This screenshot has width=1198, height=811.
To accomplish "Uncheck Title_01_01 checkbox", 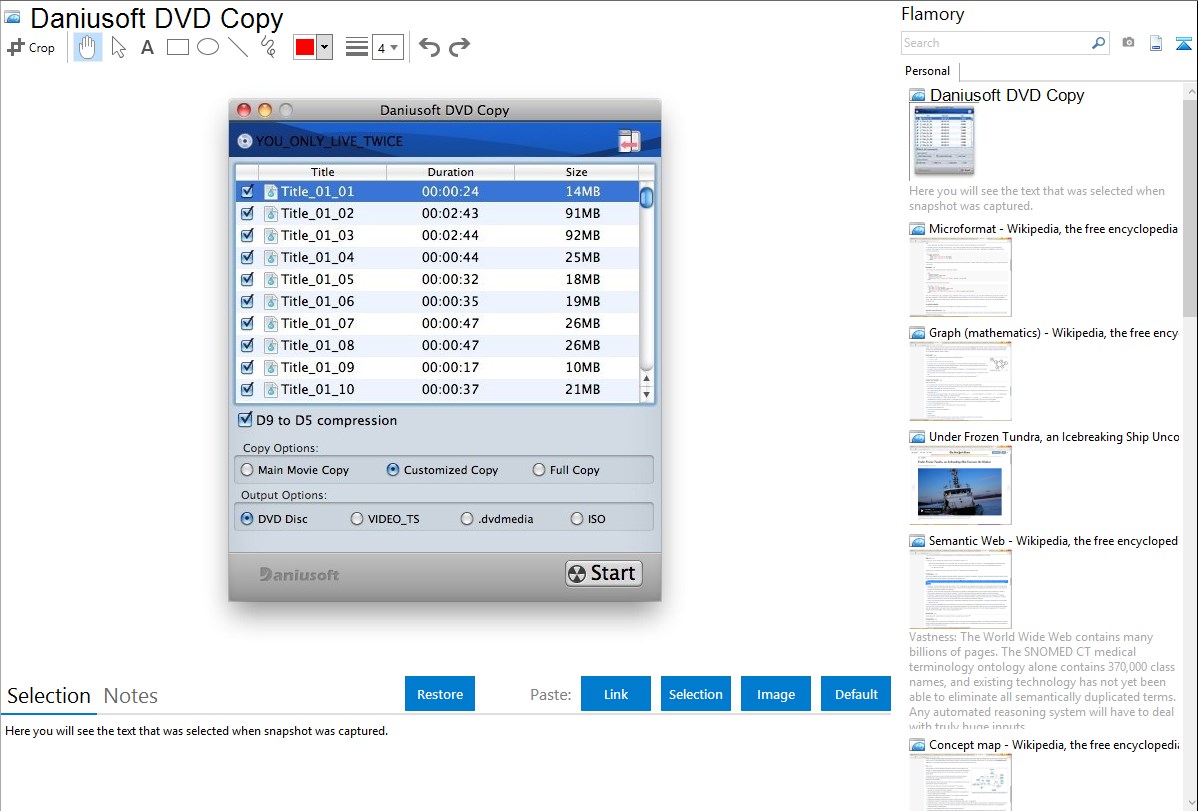I will click(247, 191).
